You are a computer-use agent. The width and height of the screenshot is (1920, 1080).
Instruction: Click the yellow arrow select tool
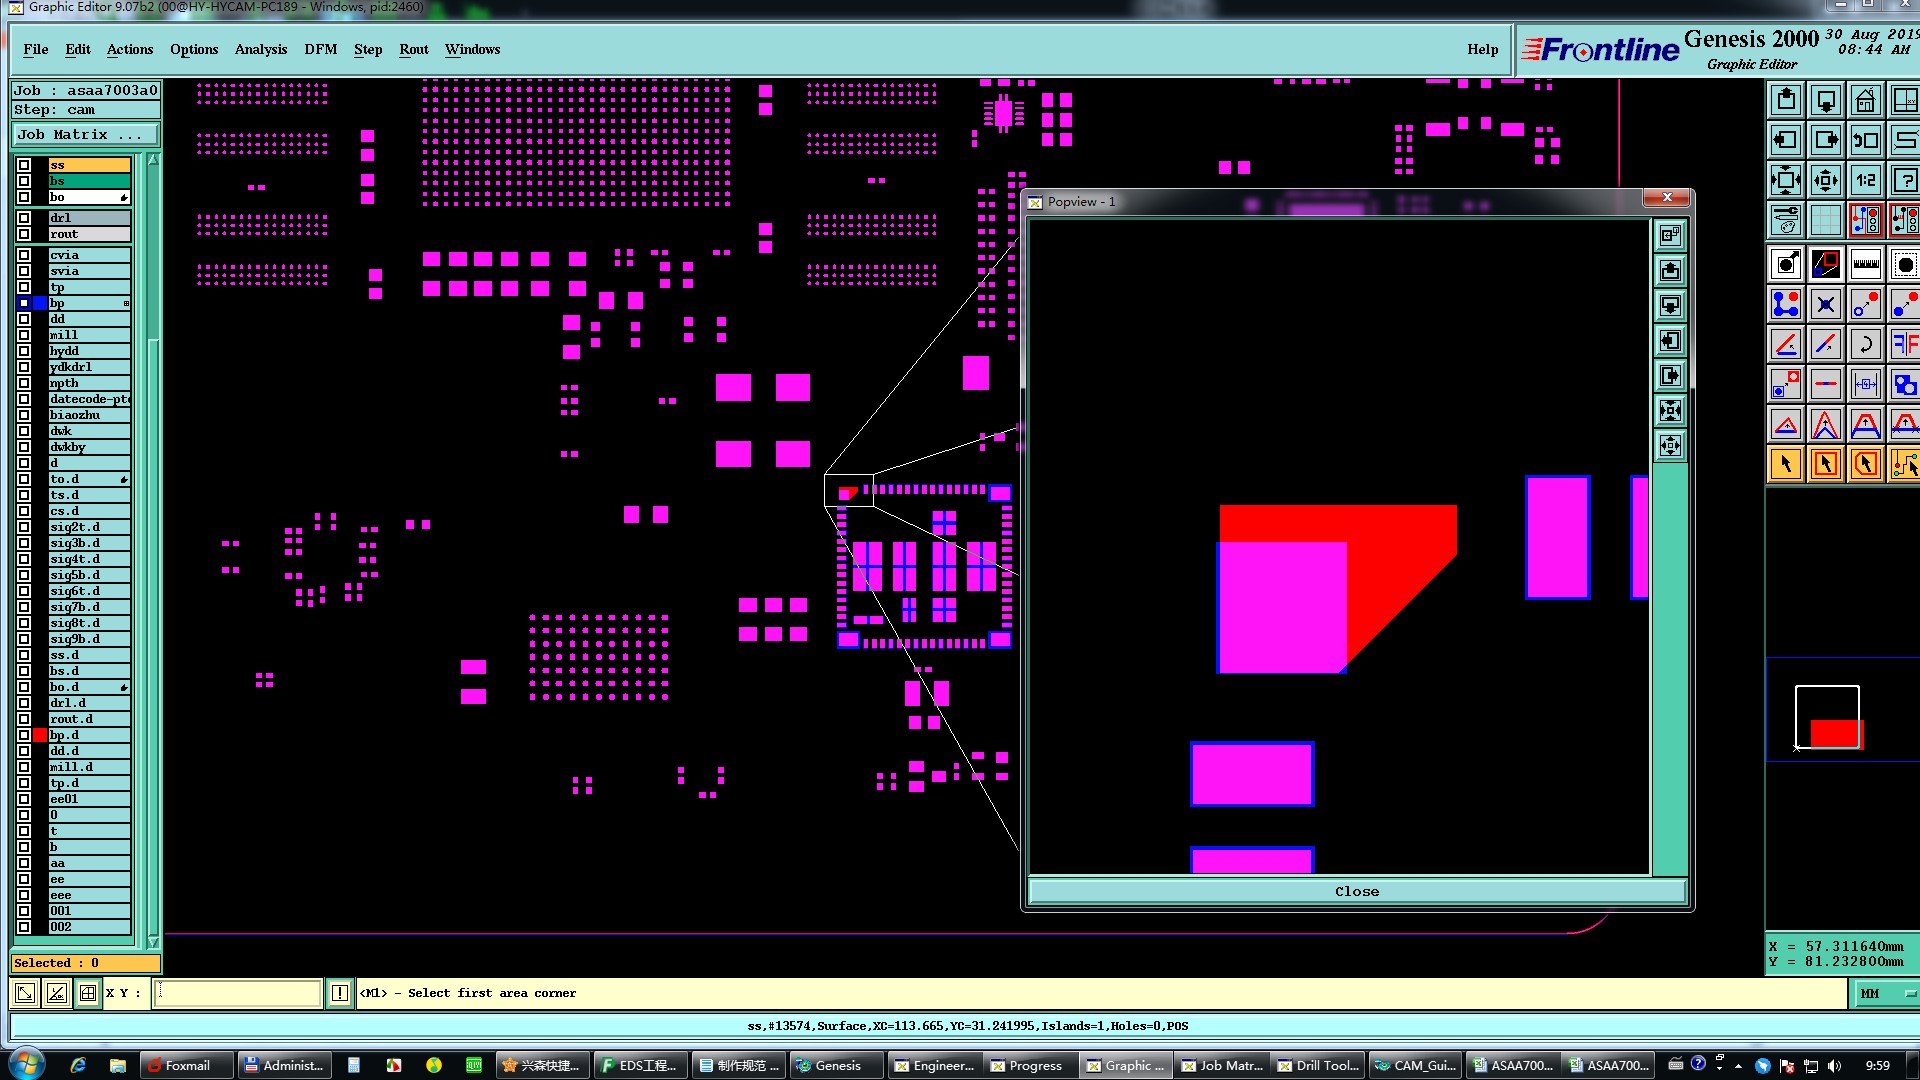coord(1786,464)
